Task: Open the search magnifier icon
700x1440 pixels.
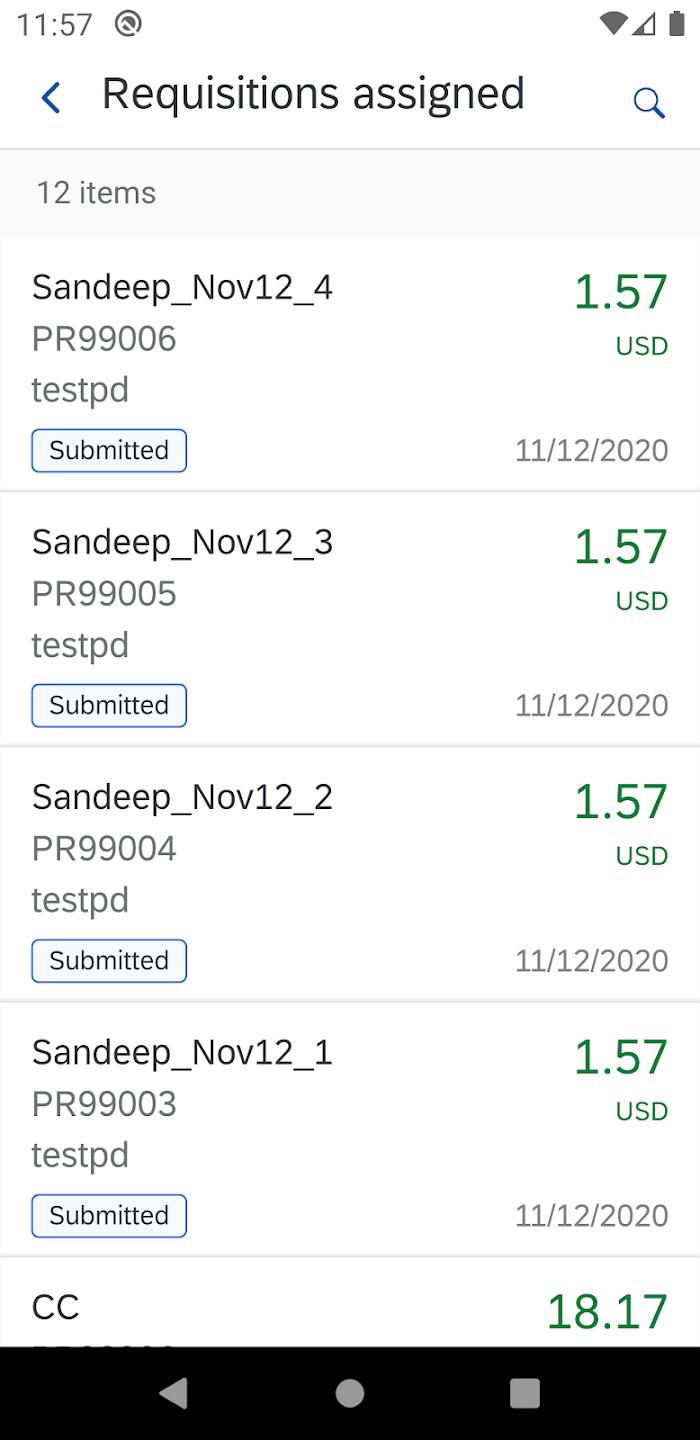Action: (x=649, y=102)
